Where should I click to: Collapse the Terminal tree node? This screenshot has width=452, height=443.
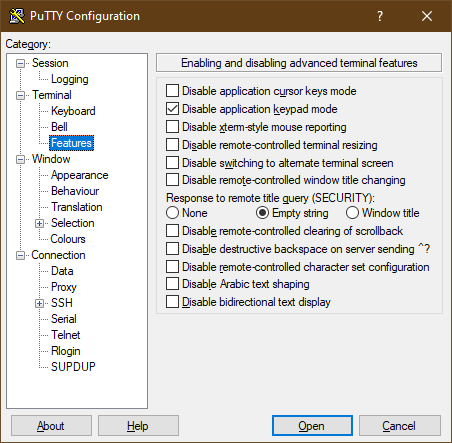(x=21, y=95)
